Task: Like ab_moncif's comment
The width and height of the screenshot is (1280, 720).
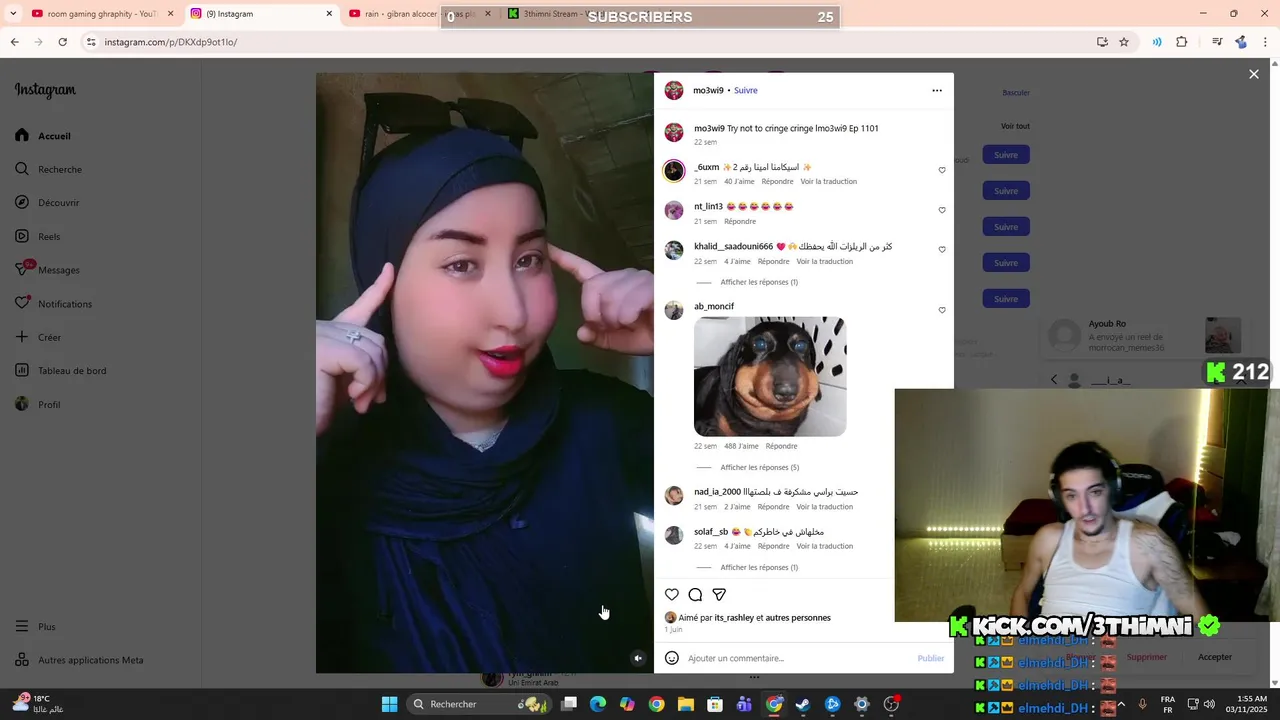Action: point(942,310)
